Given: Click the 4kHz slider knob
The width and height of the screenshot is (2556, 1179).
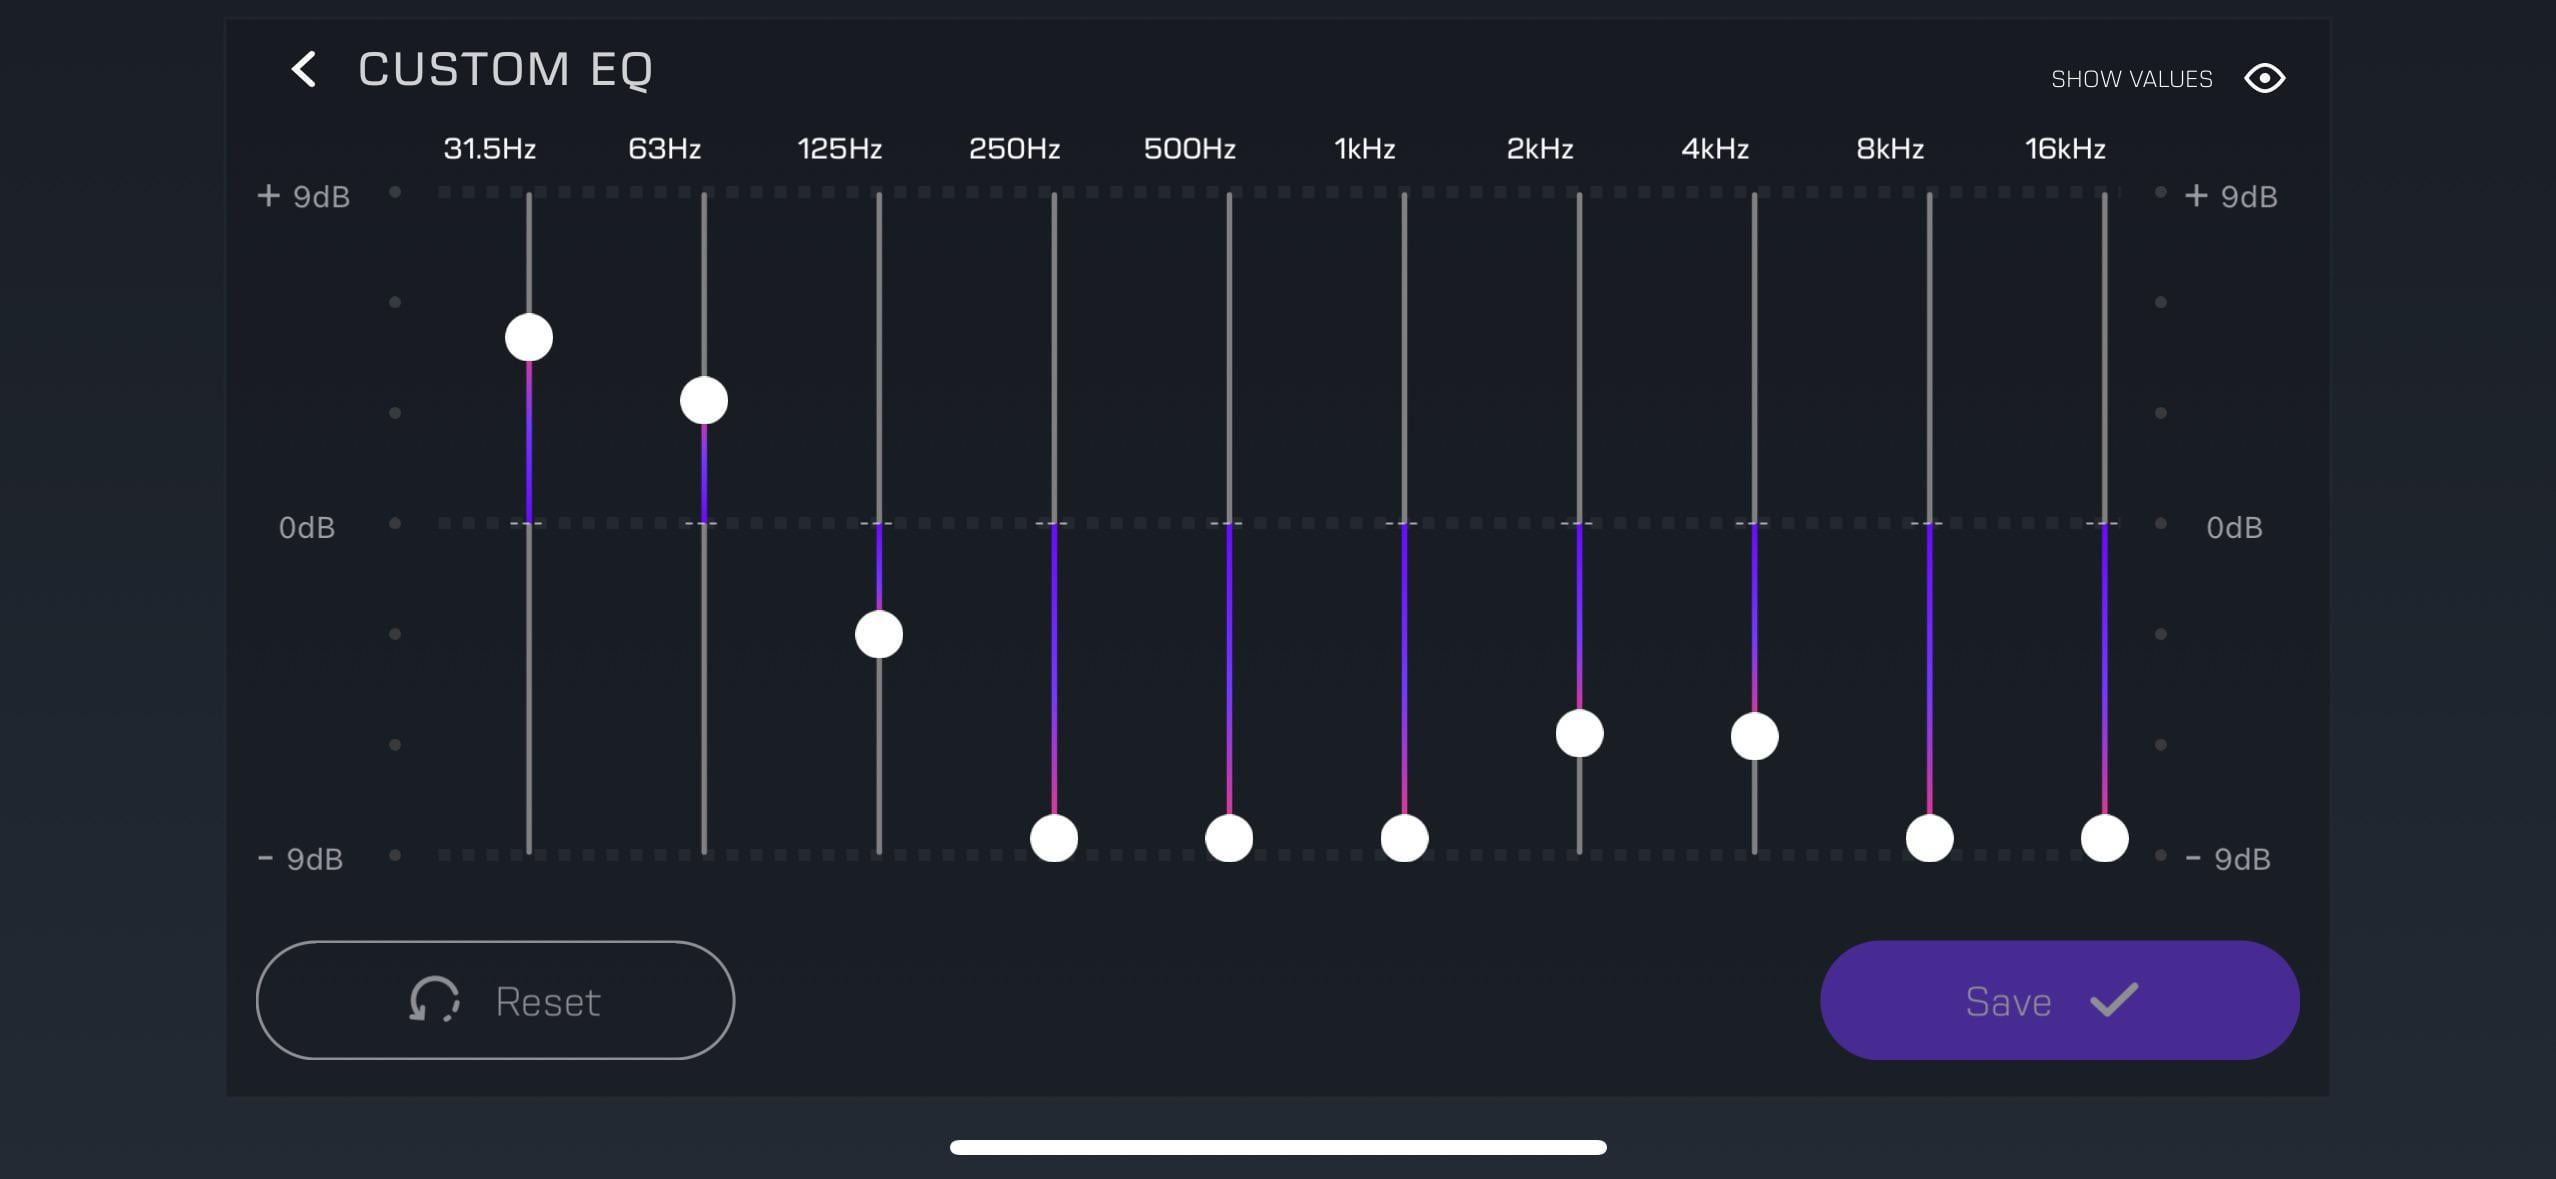Looking at the screenshot, I should point(1754,737).
